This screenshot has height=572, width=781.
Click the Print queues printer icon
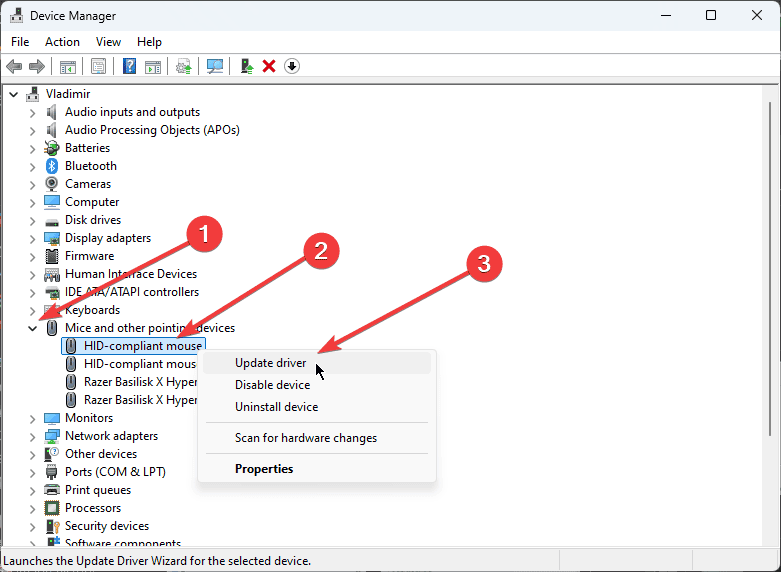52,490
